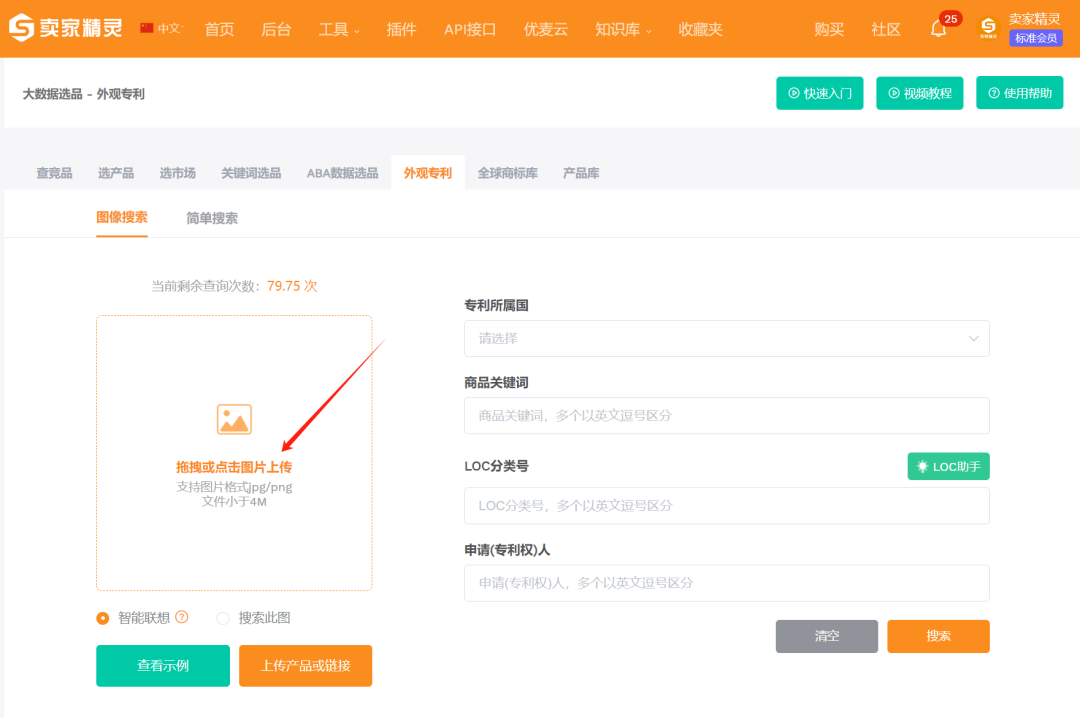Open the LOC助手 assistant

click(948, 466)
